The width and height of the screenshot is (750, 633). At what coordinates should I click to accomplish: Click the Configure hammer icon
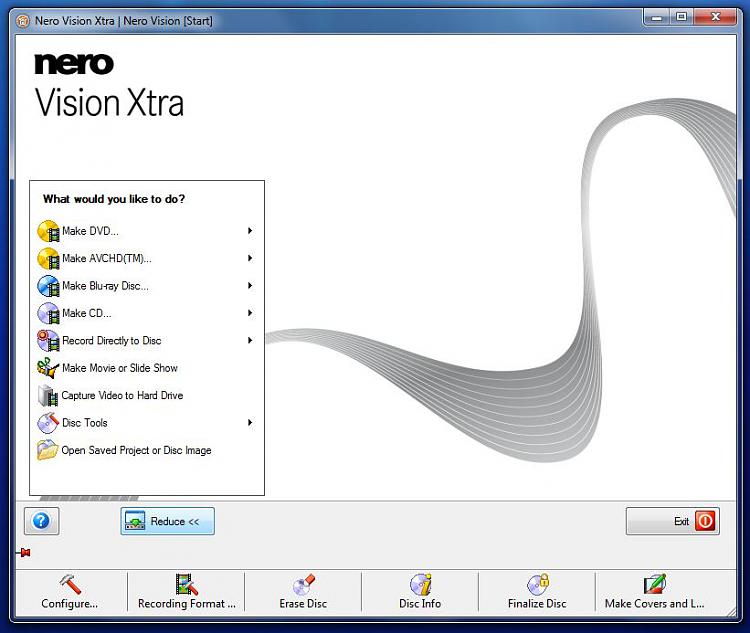coord(70,584)
